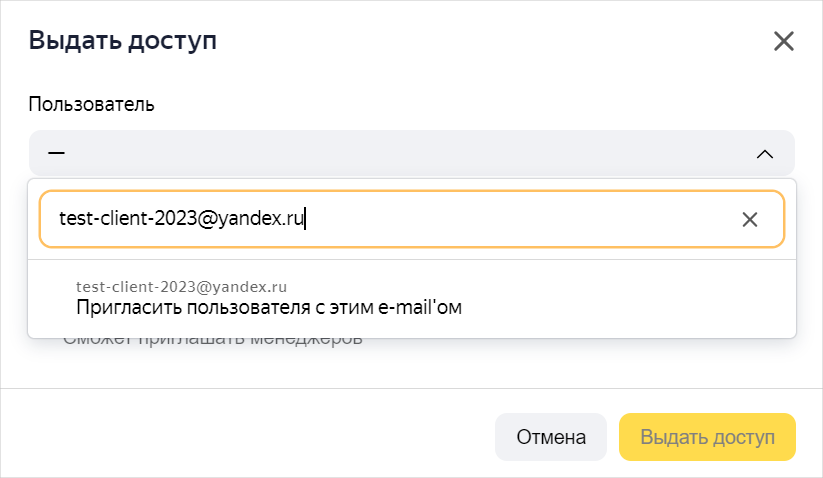Click the dash placeholder in user select

(56, 153)
